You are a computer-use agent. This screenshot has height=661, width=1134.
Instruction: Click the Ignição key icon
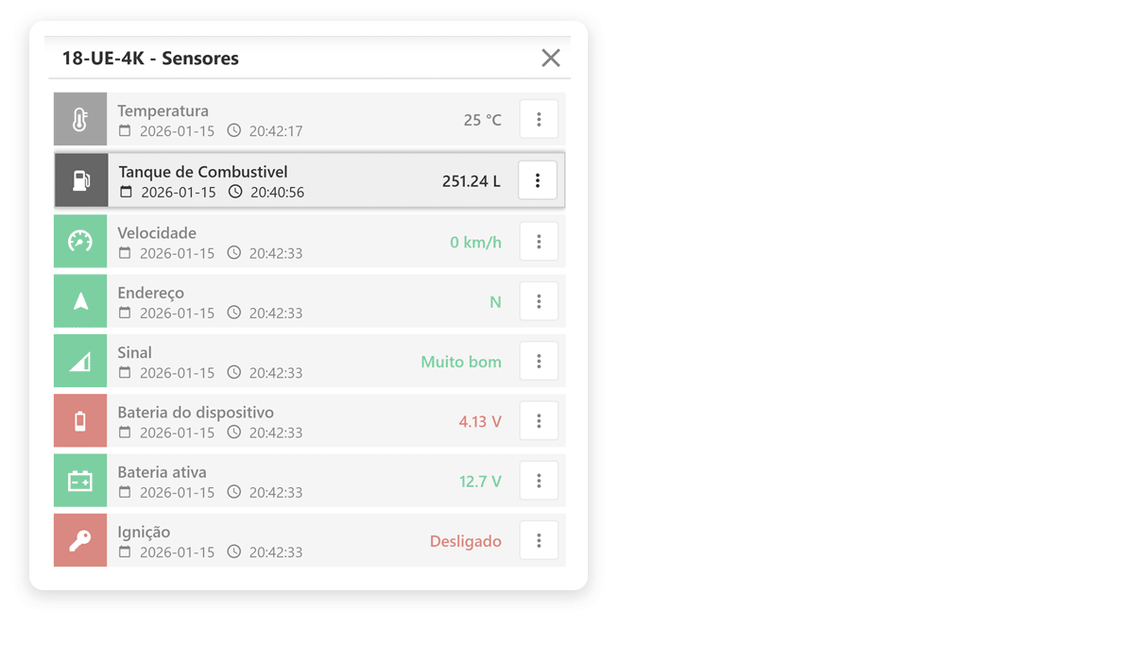80,541
